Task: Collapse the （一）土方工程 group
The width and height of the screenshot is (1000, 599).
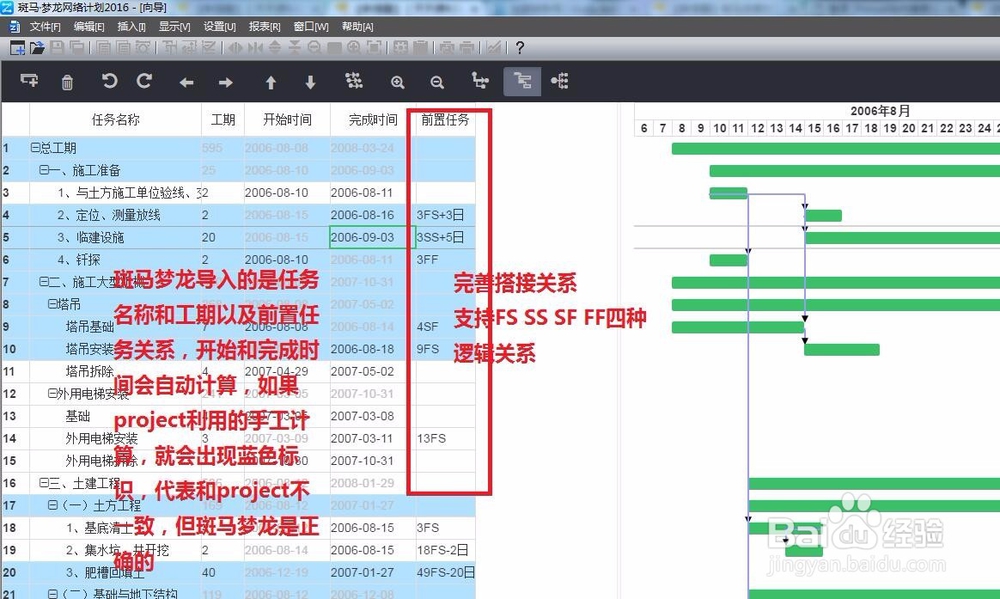Action: pyautogui.click(x=52, y=505)
